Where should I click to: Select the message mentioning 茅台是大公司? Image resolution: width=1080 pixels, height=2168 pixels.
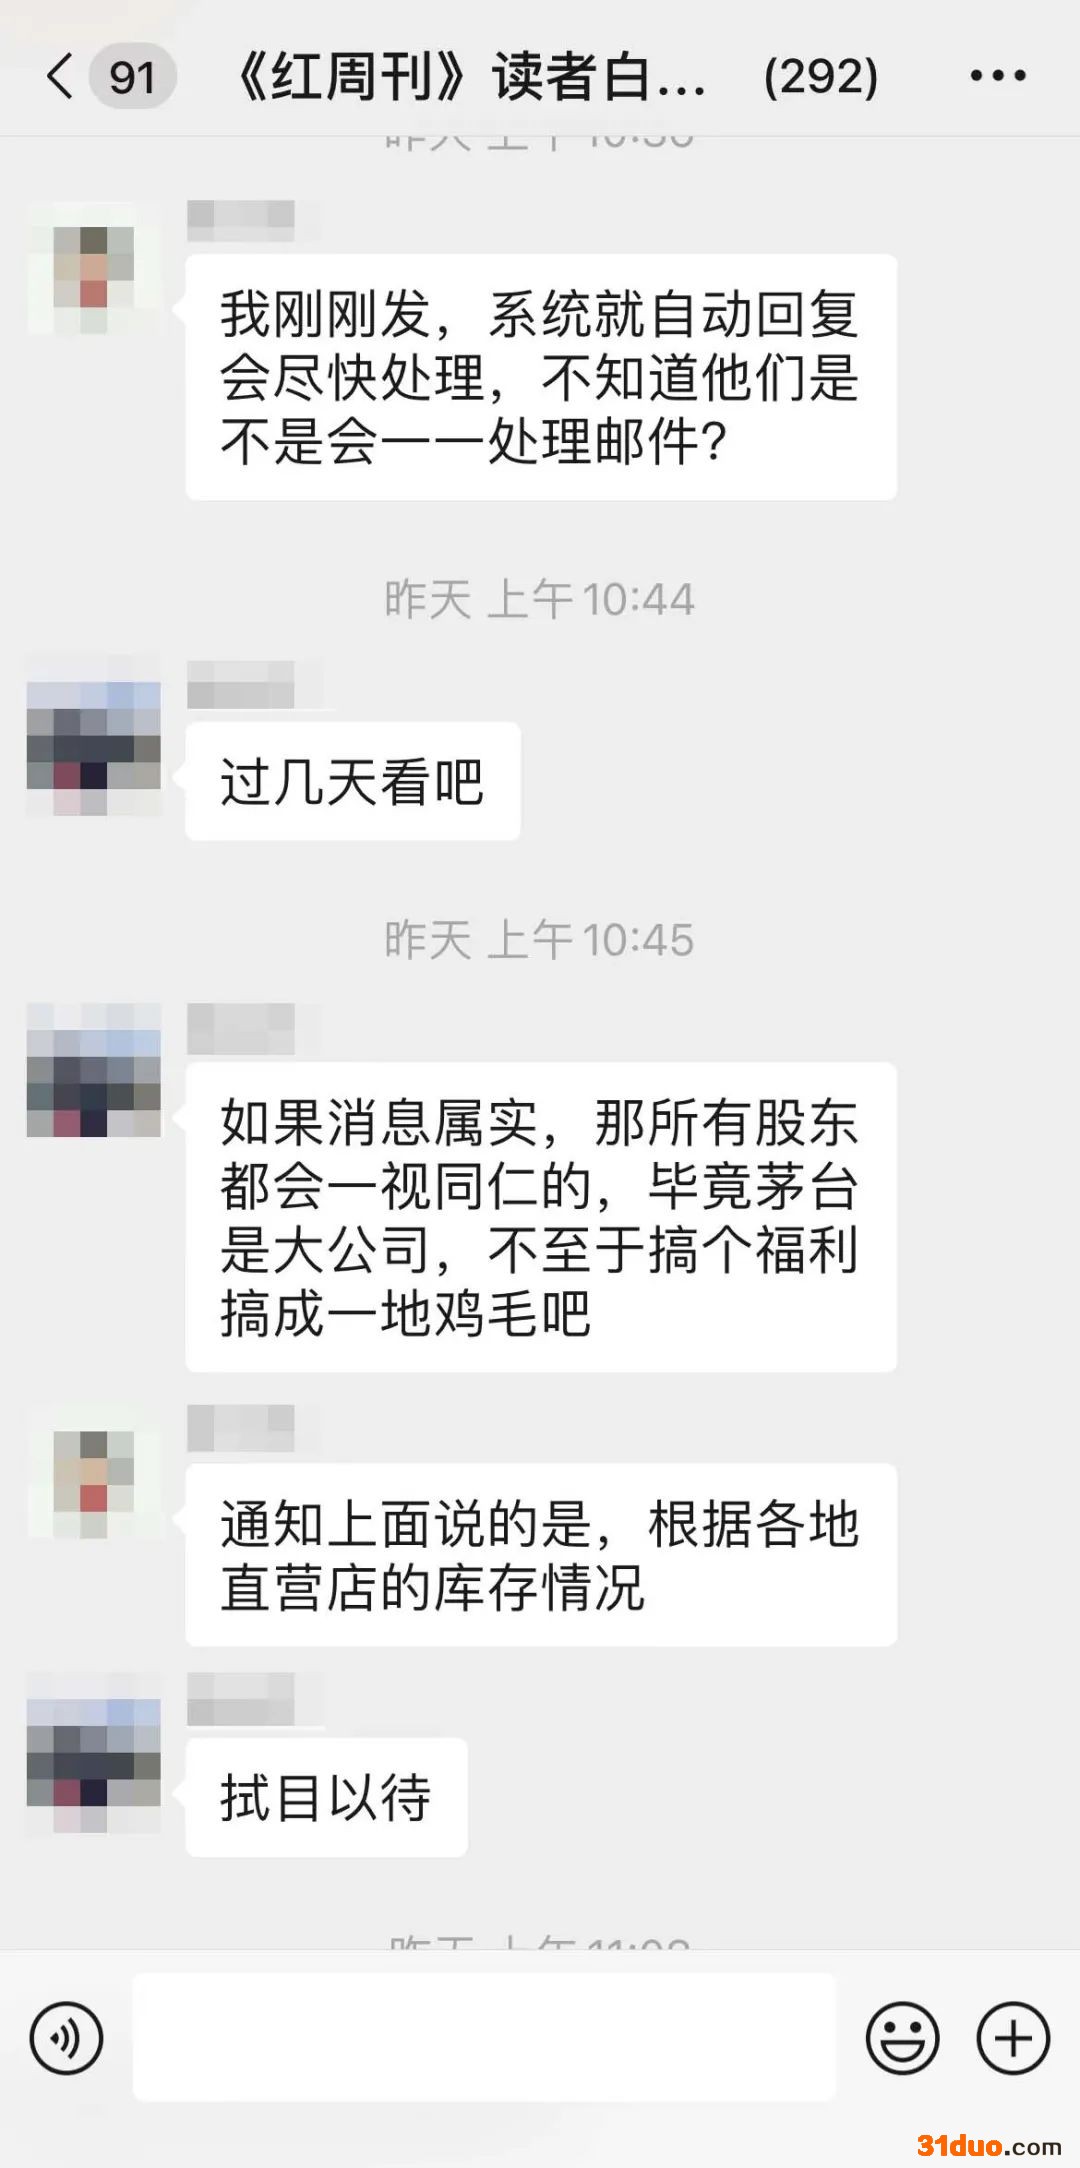541,1217
